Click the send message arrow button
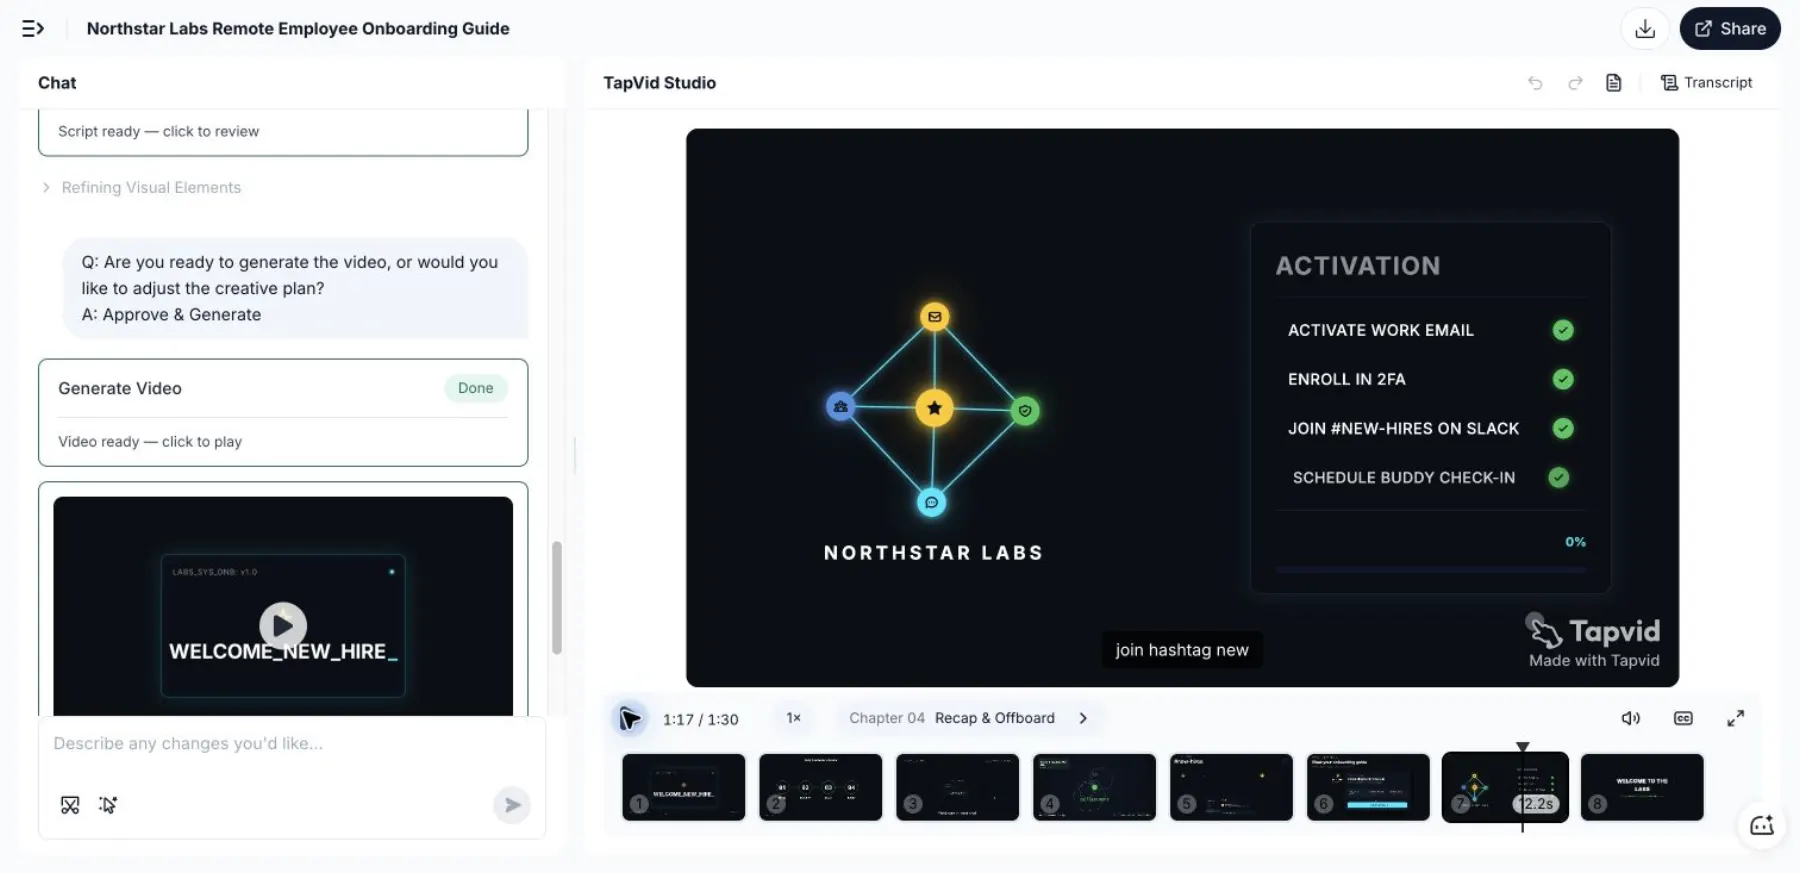 512,805
